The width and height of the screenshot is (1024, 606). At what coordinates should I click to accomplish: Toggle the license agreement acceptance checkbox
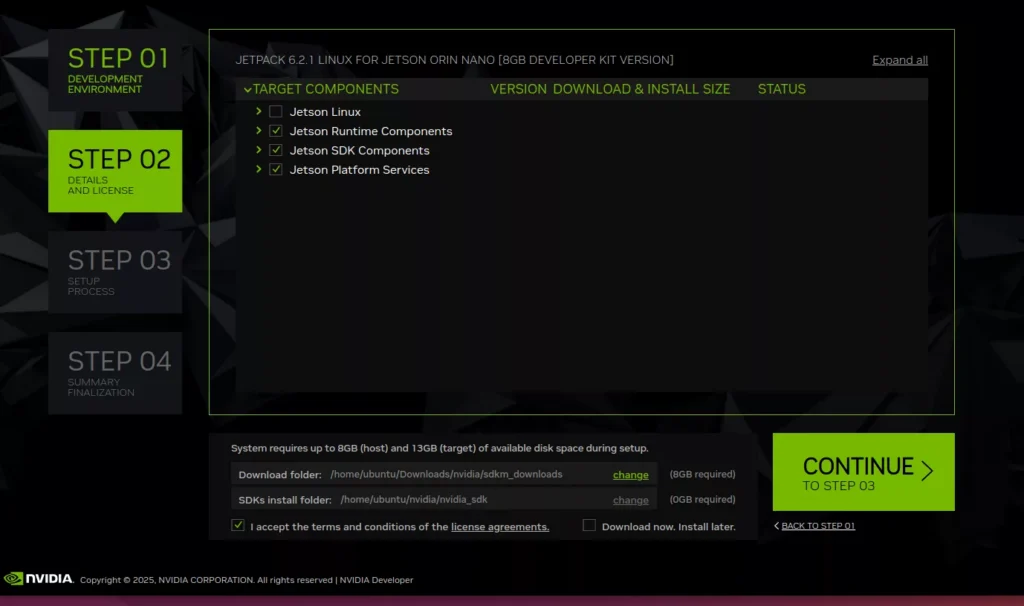coord(238,526)
